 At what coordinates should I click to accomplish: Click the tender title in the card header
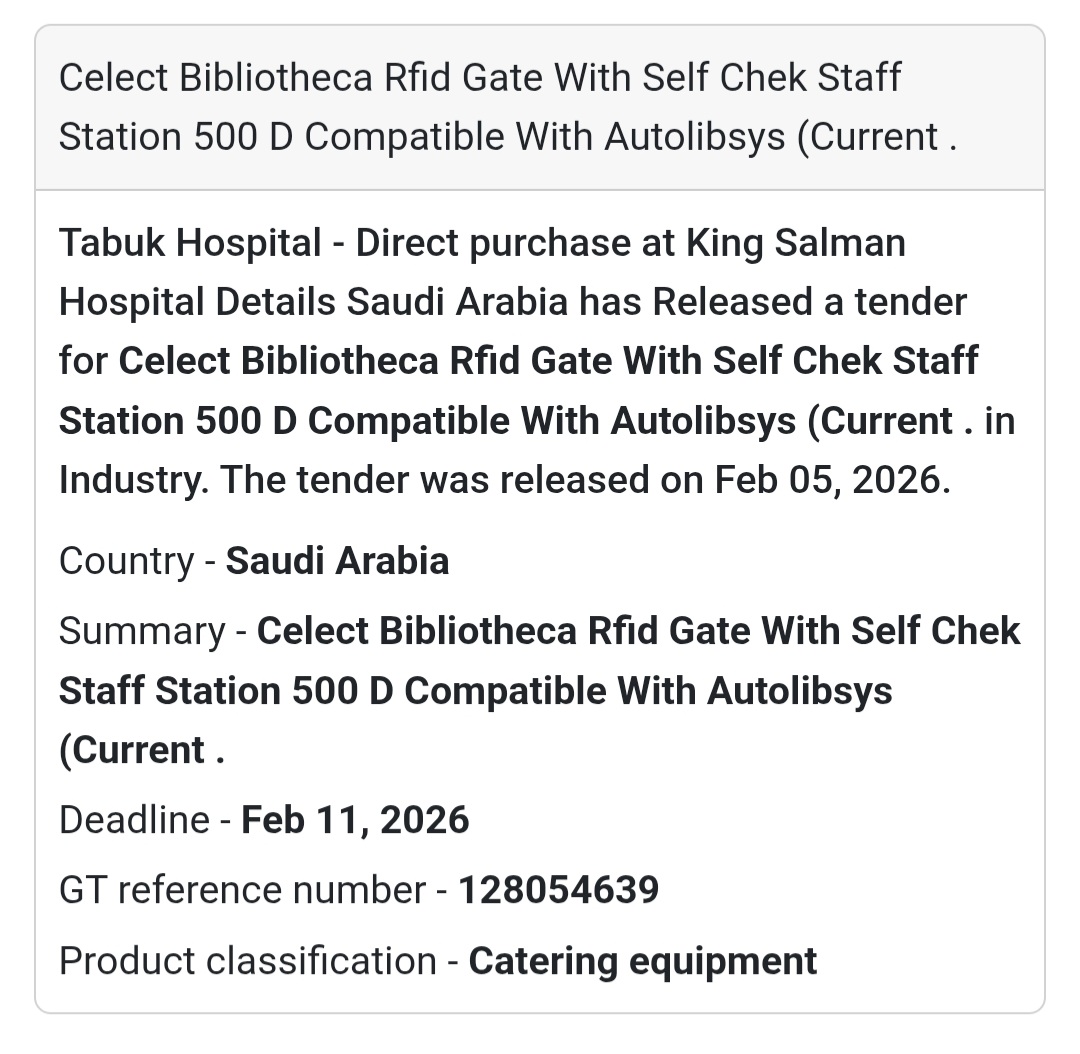click(x=480, y=107)
